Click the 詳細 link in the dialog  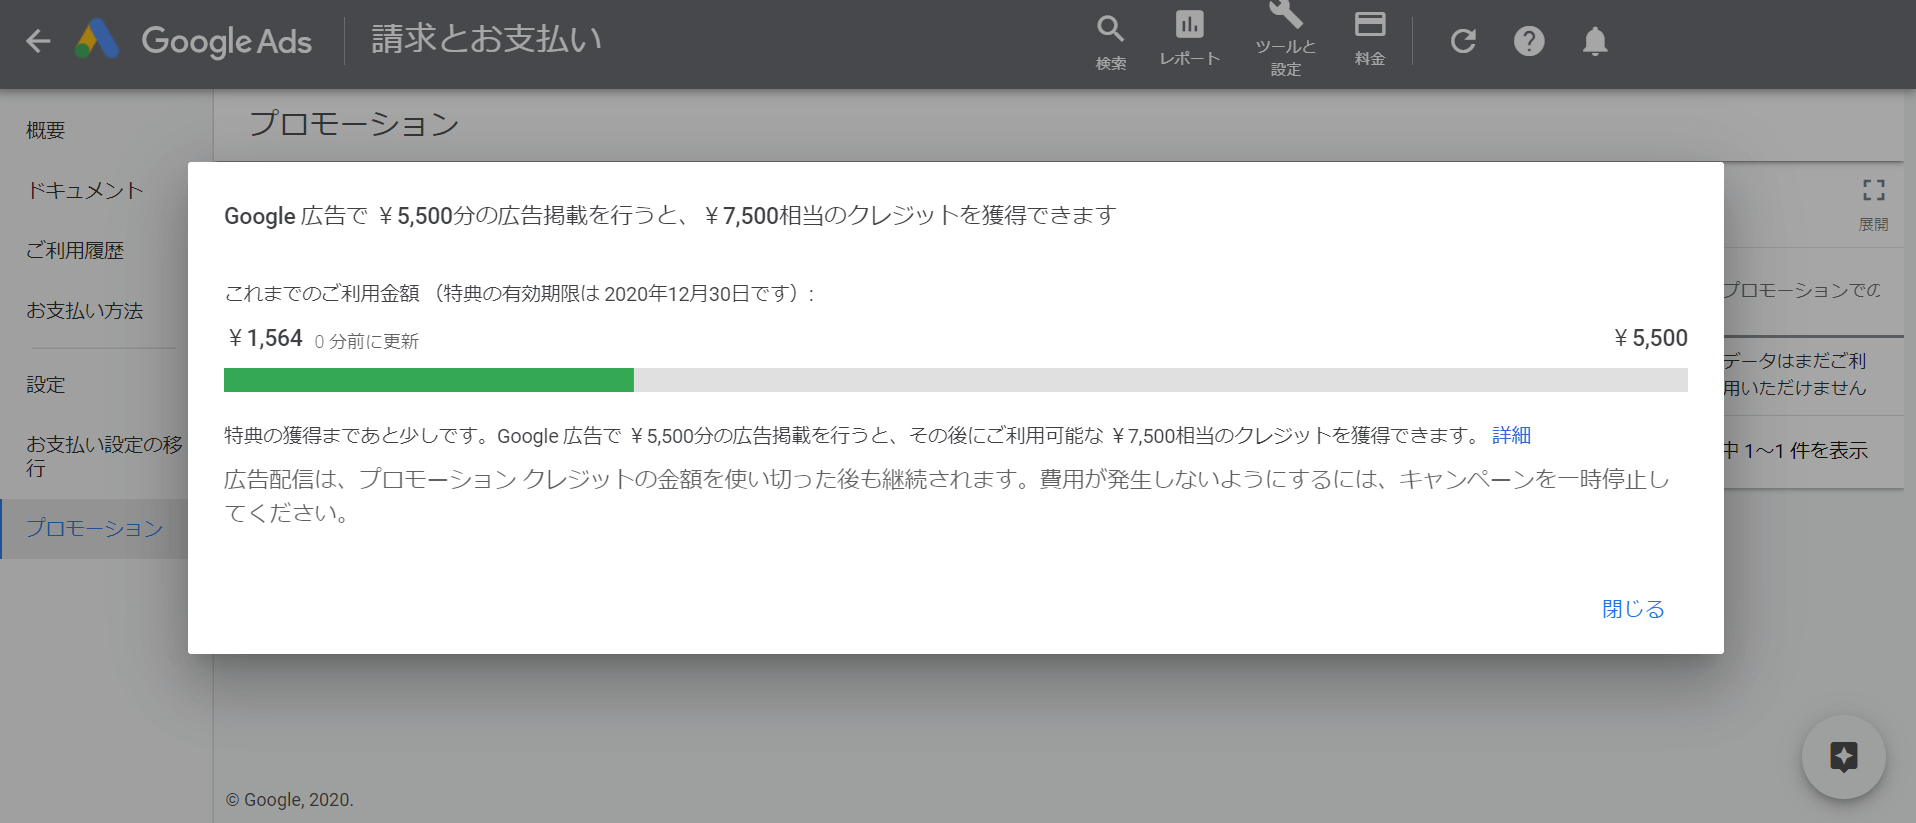(1511, 435)
